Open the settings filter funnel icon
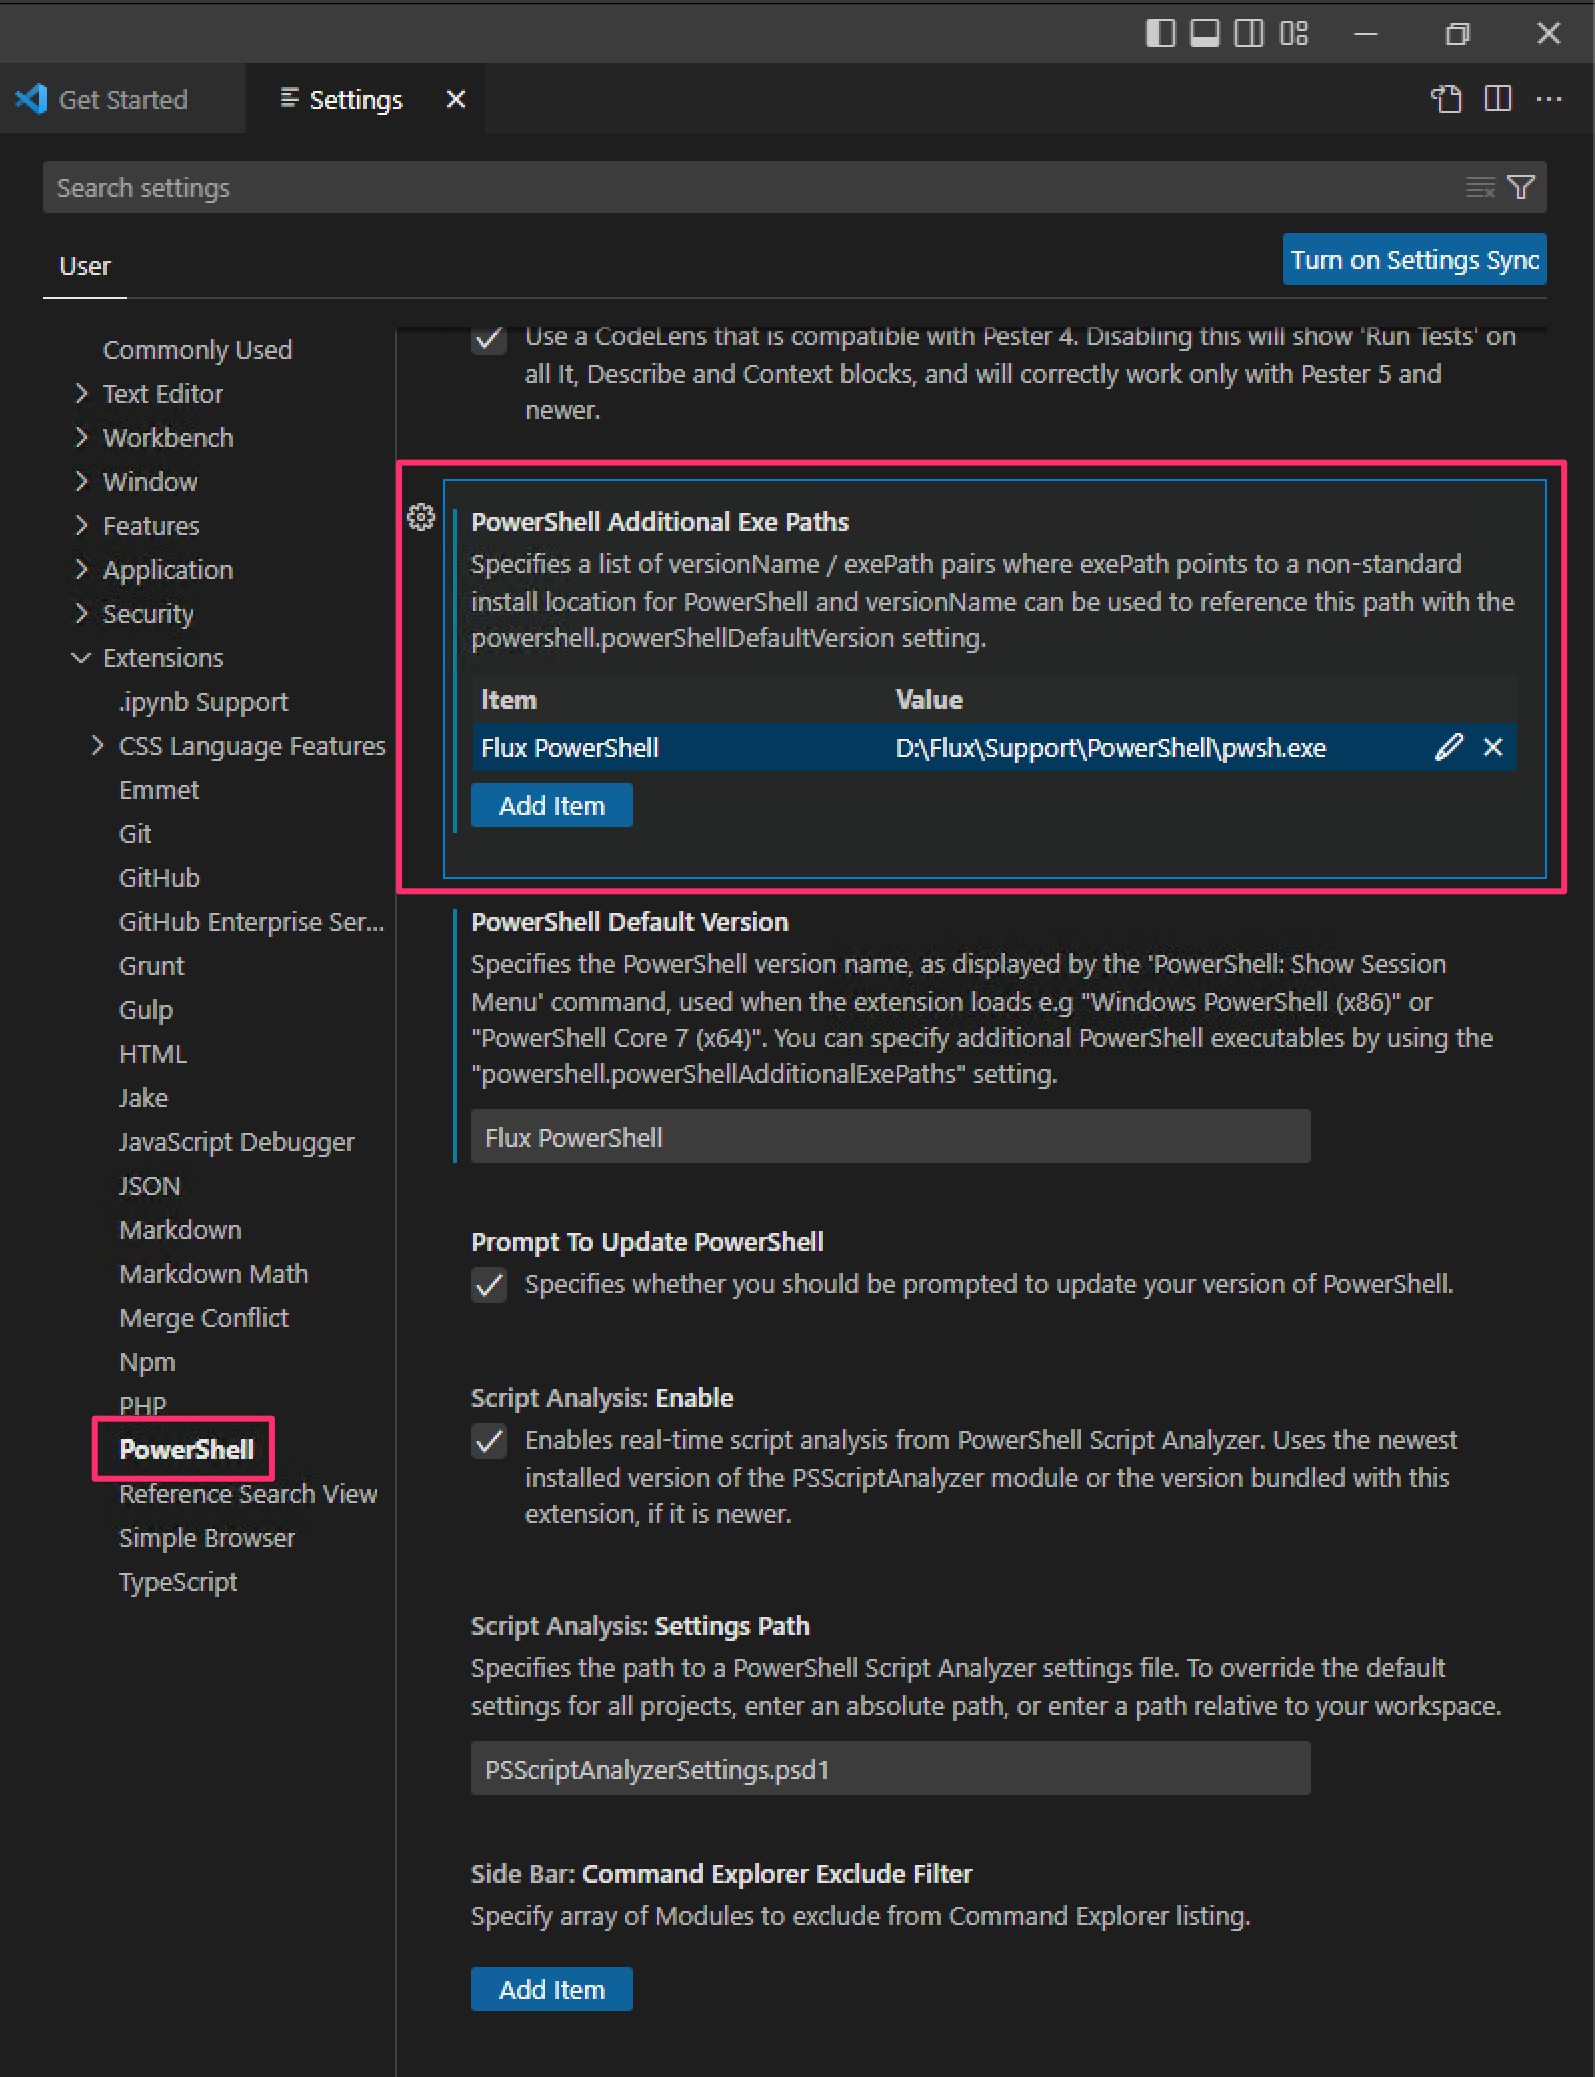 point(1521,187)
